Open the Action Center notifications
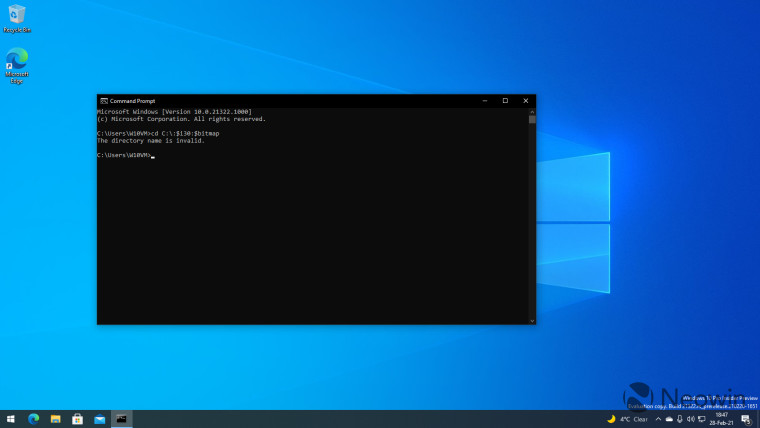Screen dimensions: 760x428 746,419
